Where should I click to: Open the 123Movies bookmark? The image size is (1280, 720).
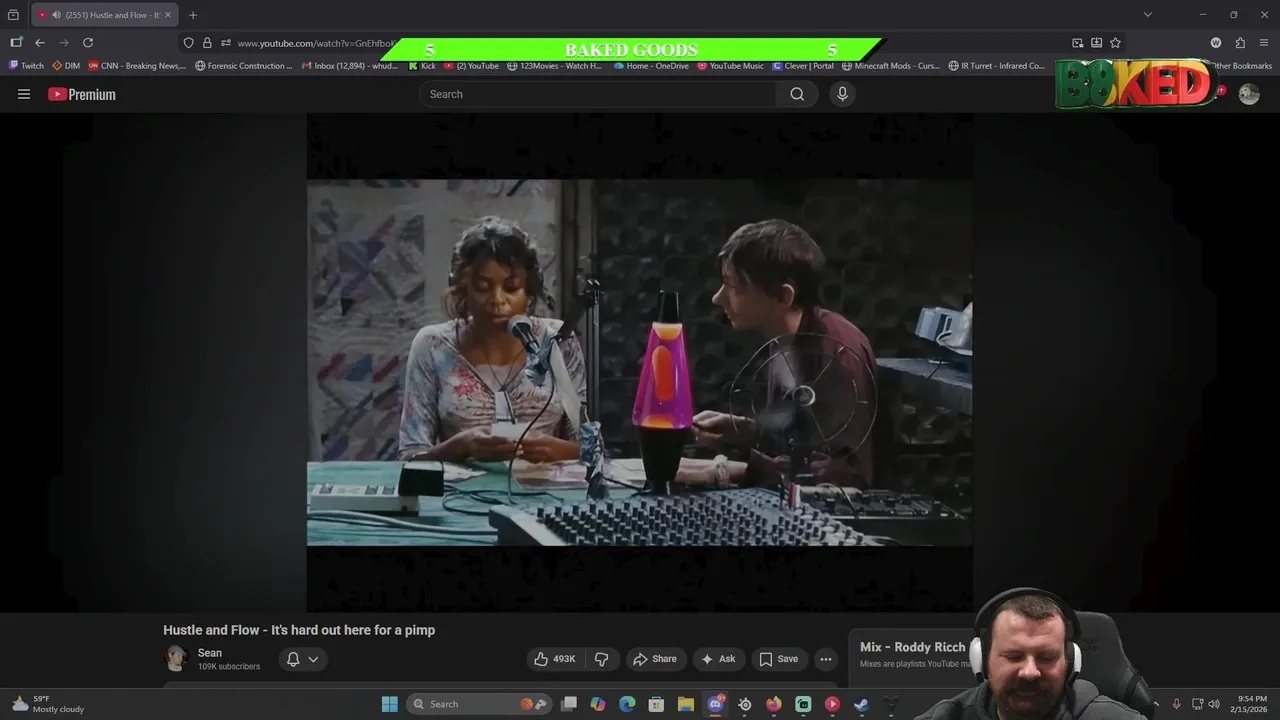coord(555,66)
